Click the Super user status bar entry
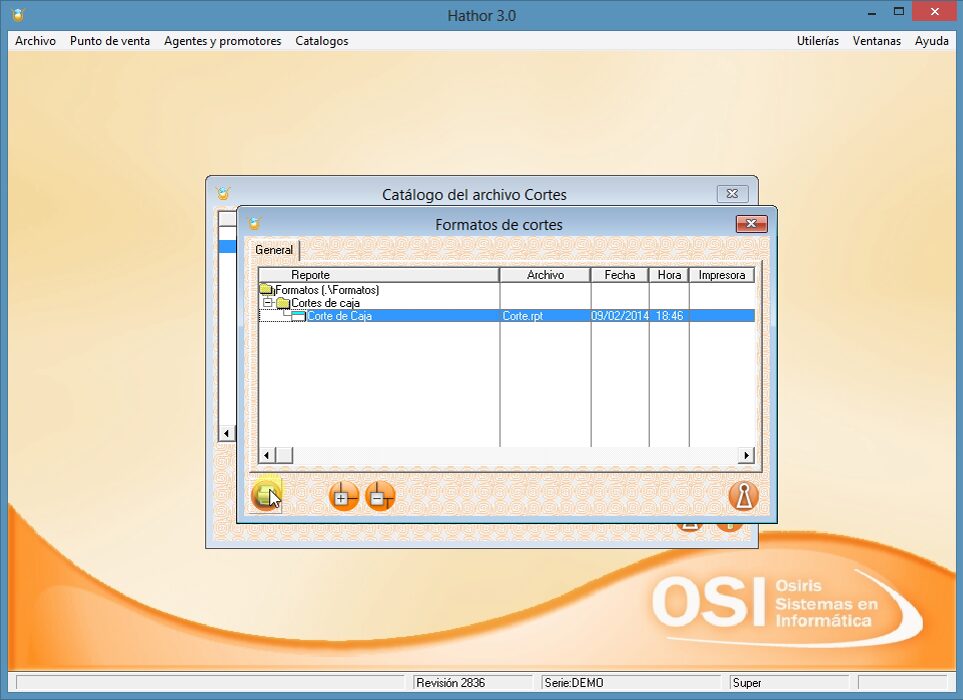The image size is (963, 700). click(789, 682)
